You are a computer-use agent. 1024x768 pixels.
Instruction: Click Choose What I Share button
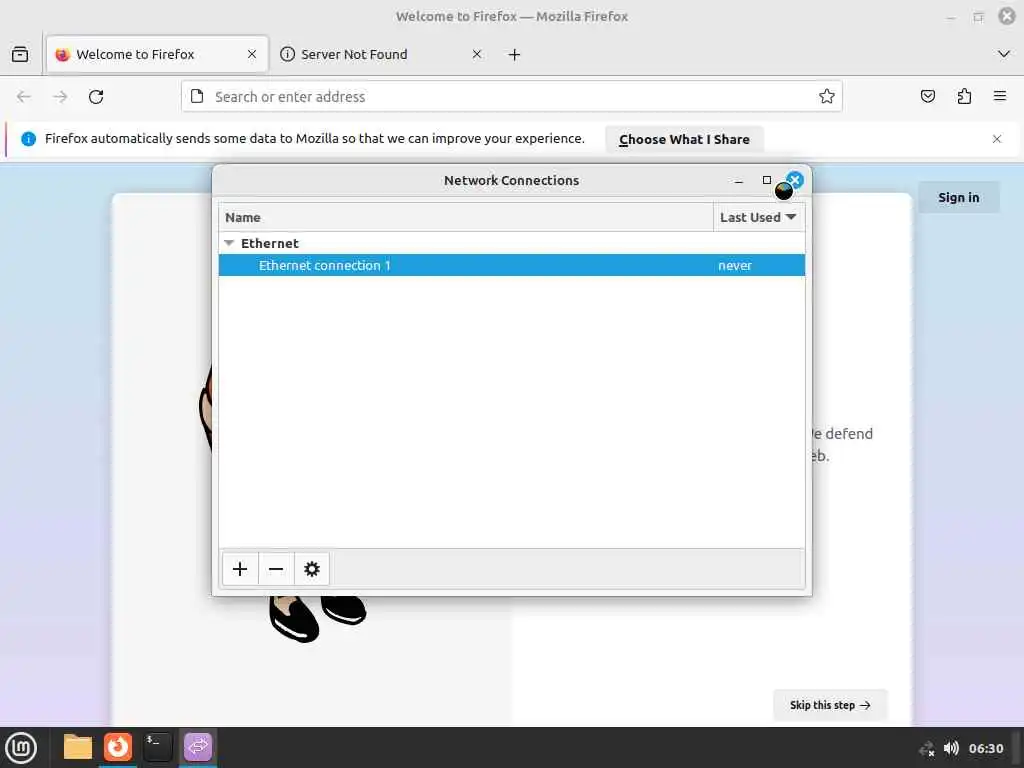(684, 139)
